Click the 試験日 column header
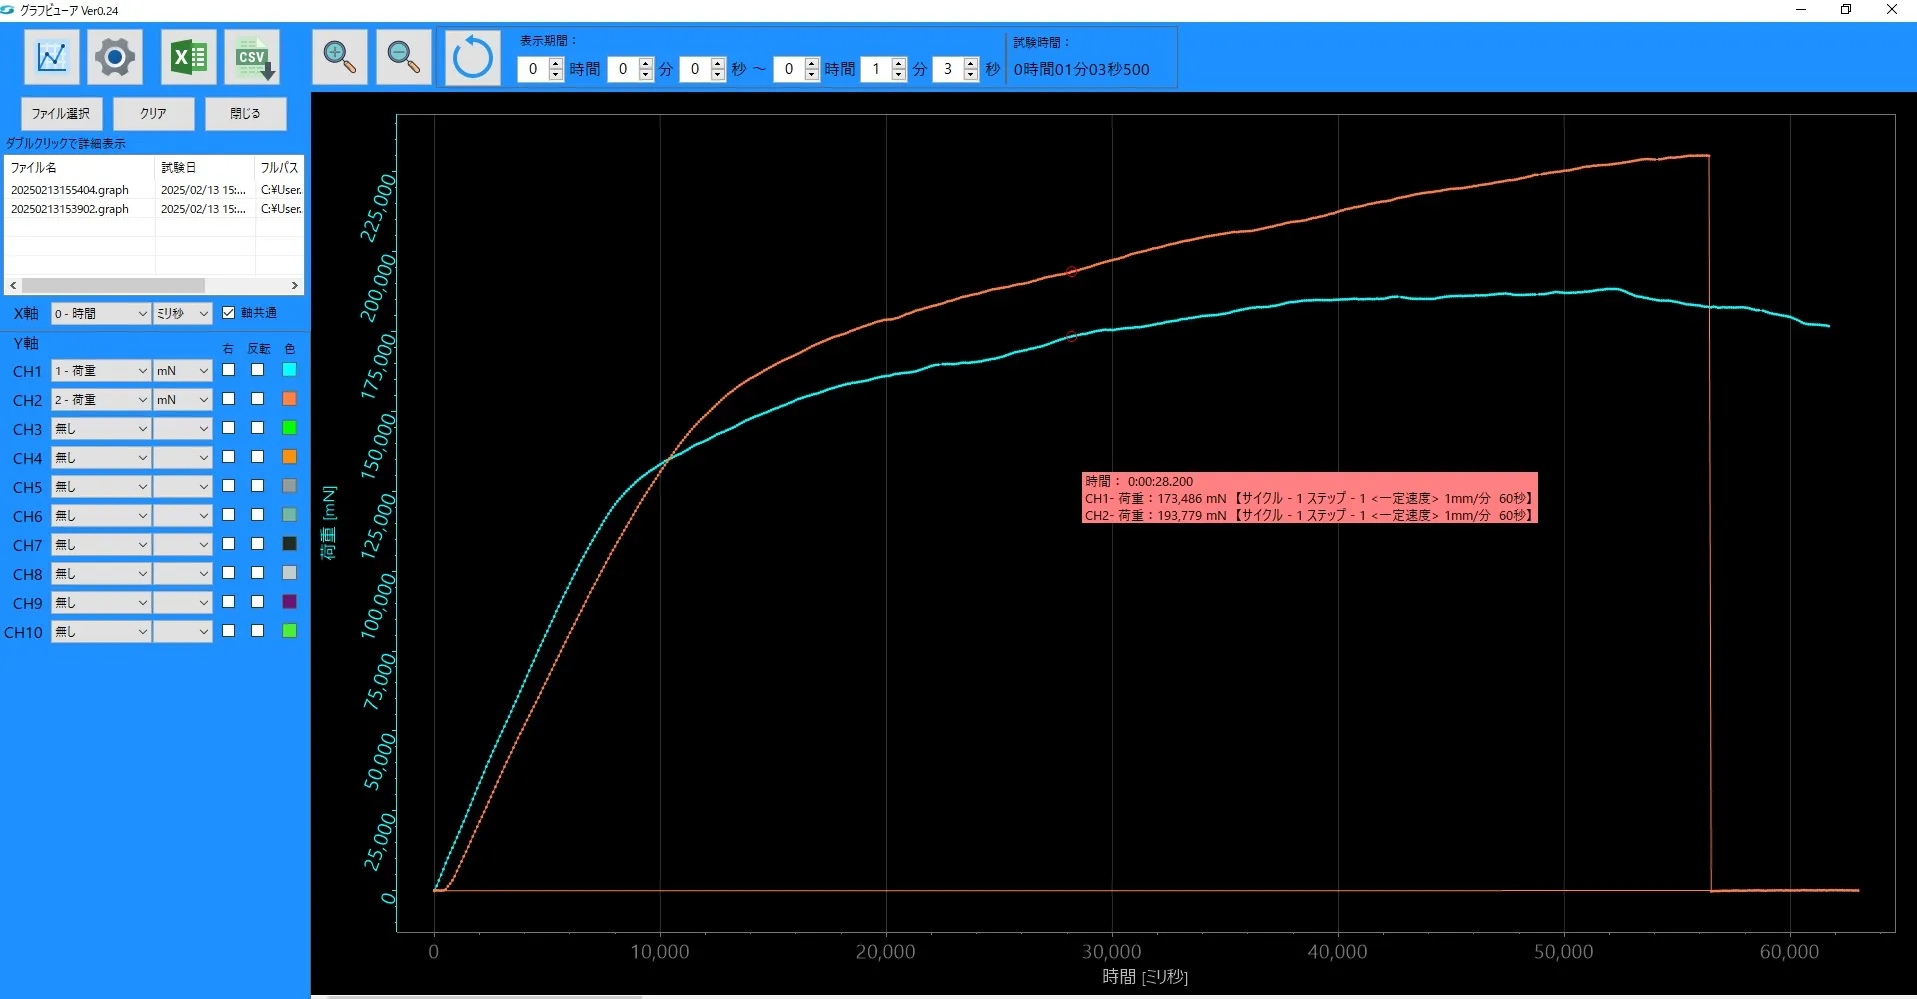Viewport: 1917px width, 999px height. tap(205, 168)
